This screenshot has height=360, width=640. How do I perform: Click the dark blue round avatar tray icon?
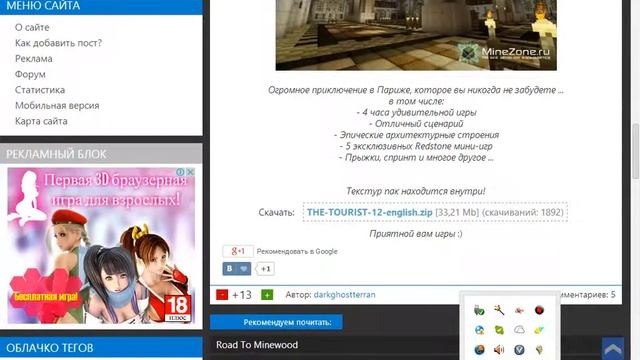479,350
